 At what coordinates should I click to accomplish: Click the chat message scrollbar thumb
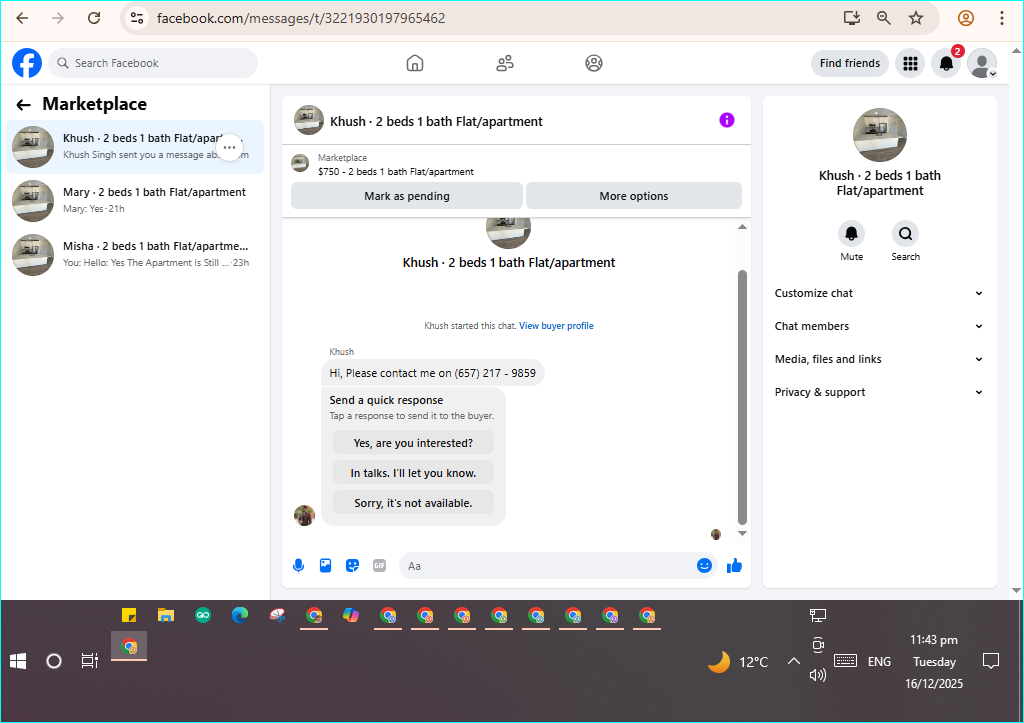tap(742, 396)
